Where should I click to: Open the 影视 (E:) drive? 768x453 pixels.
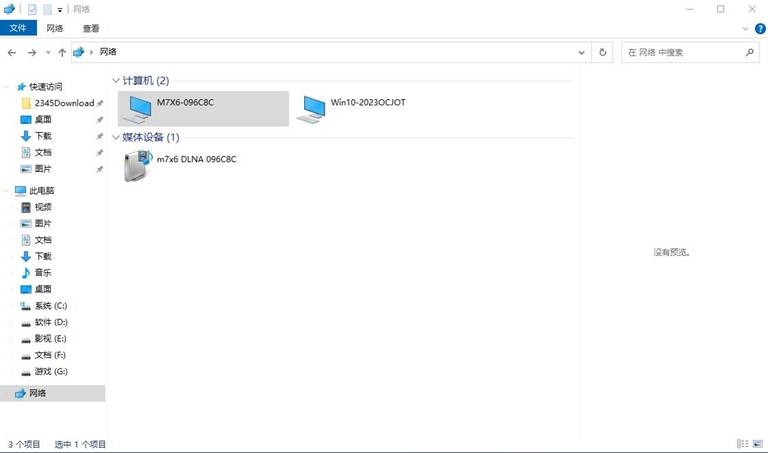coord(44,338)
